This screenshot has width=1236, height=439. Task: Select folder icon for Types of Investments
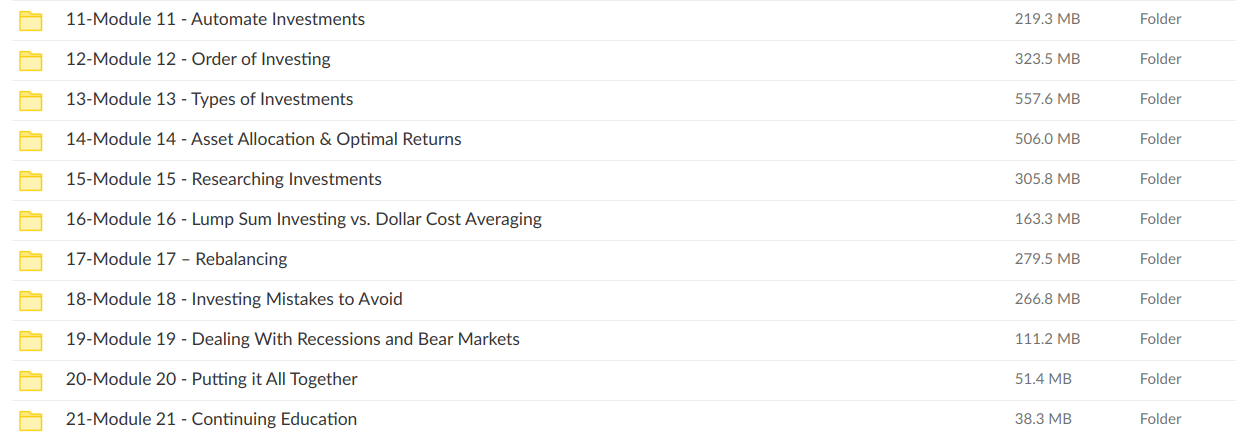point(31,100)
